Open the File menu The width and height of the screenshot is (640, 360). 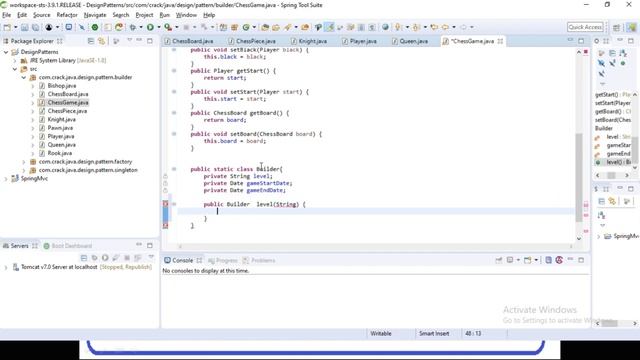(7, 15)
